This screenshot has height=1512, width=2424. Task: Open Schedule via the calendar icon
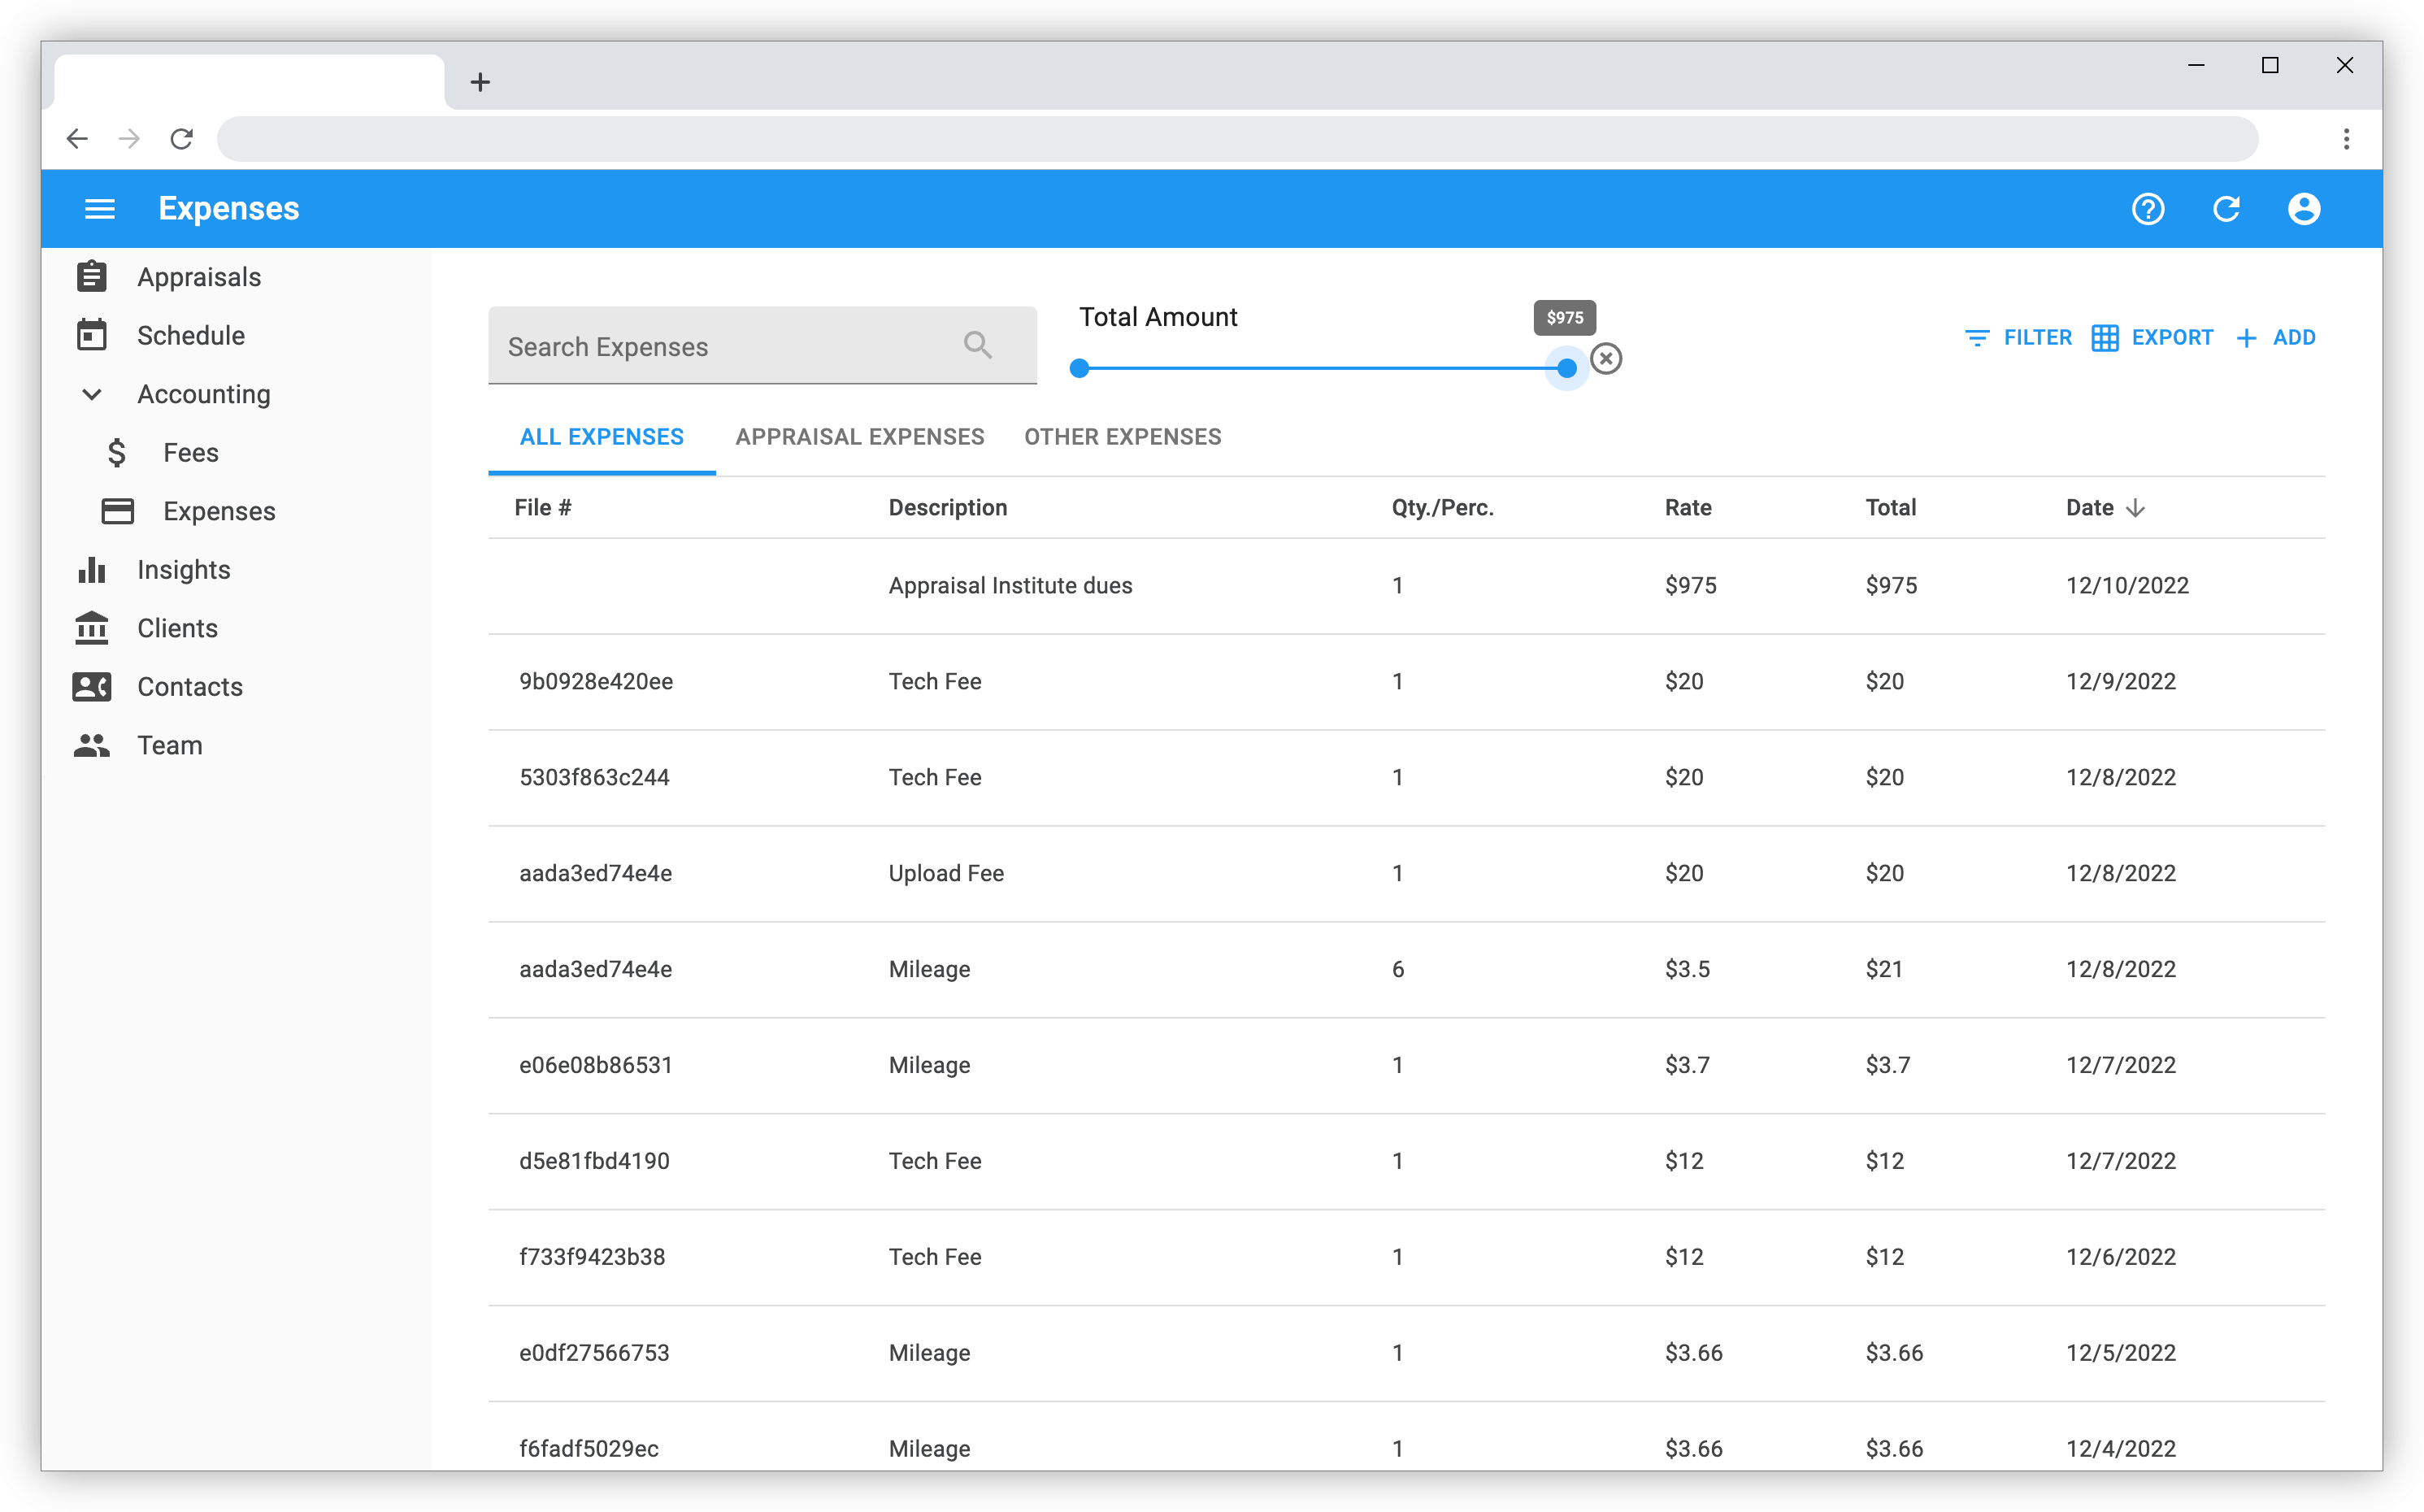[x=92, y=335]
